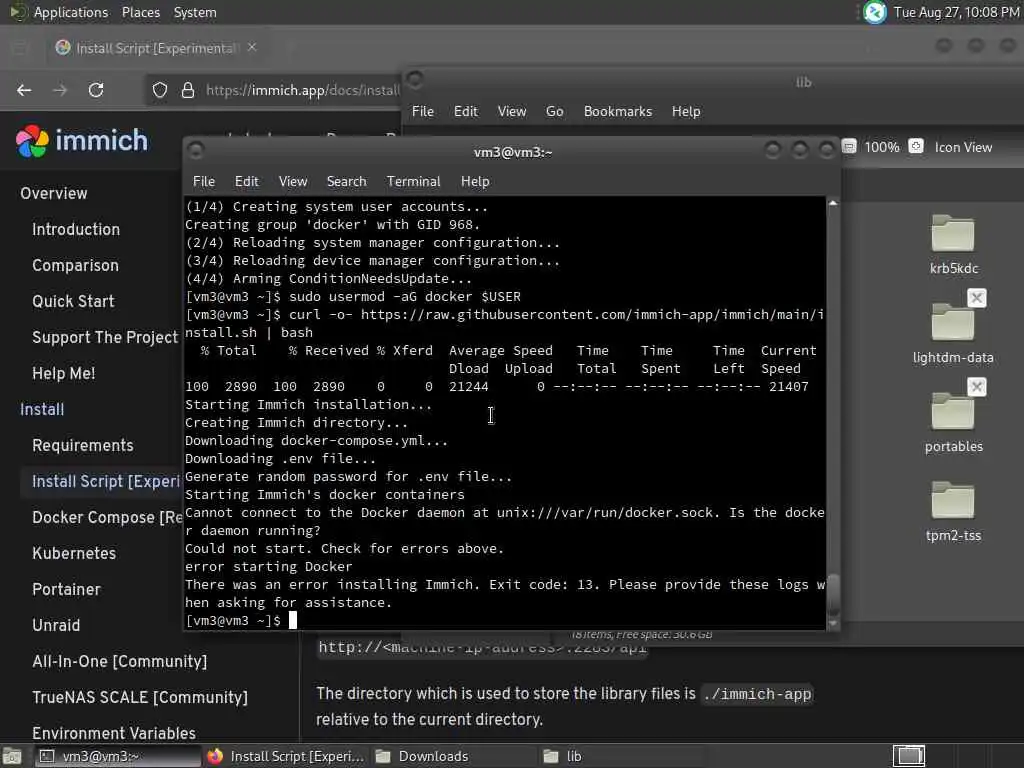Click the zoom in icon beside 100%
This screenshot has width=1024, height=768.
tap(916, 146)
